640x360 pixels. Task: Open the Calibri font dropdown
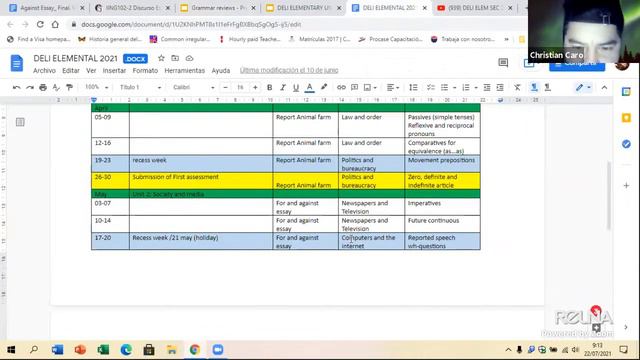[193, 87]
